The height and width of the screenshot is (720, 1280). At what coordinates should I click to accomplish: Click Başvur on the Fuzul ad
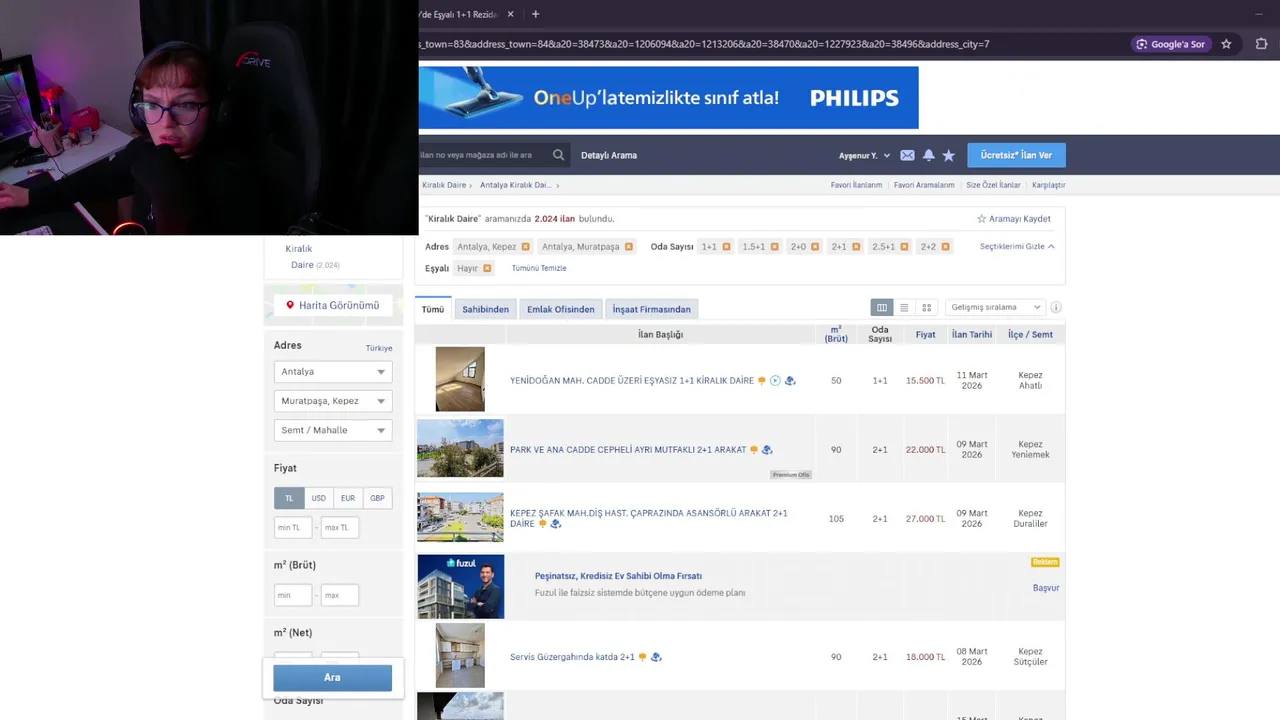(1045, 588)
